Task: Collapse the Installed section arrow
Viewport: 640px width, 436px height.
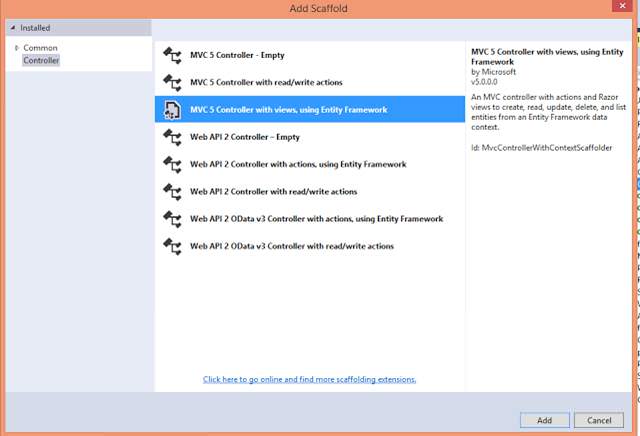Action: [13, 28]
